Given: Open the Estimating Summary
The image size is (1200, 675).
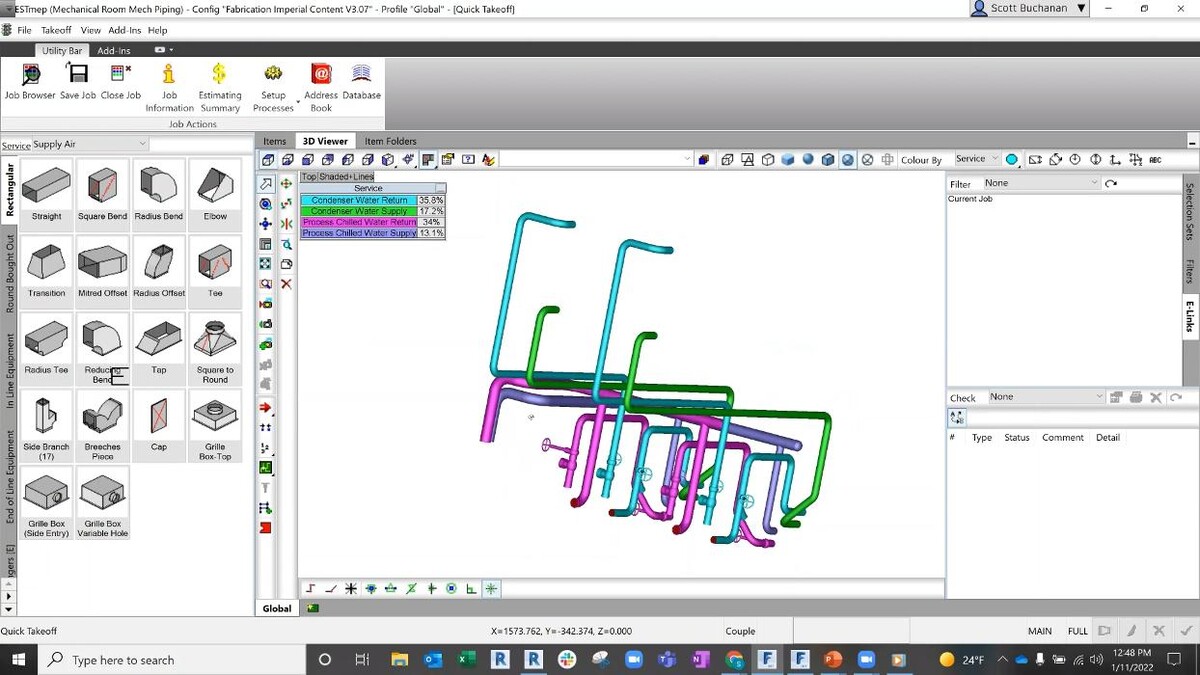Looking at the screenshot, I should pyautogui.click(x=219, y=81).
